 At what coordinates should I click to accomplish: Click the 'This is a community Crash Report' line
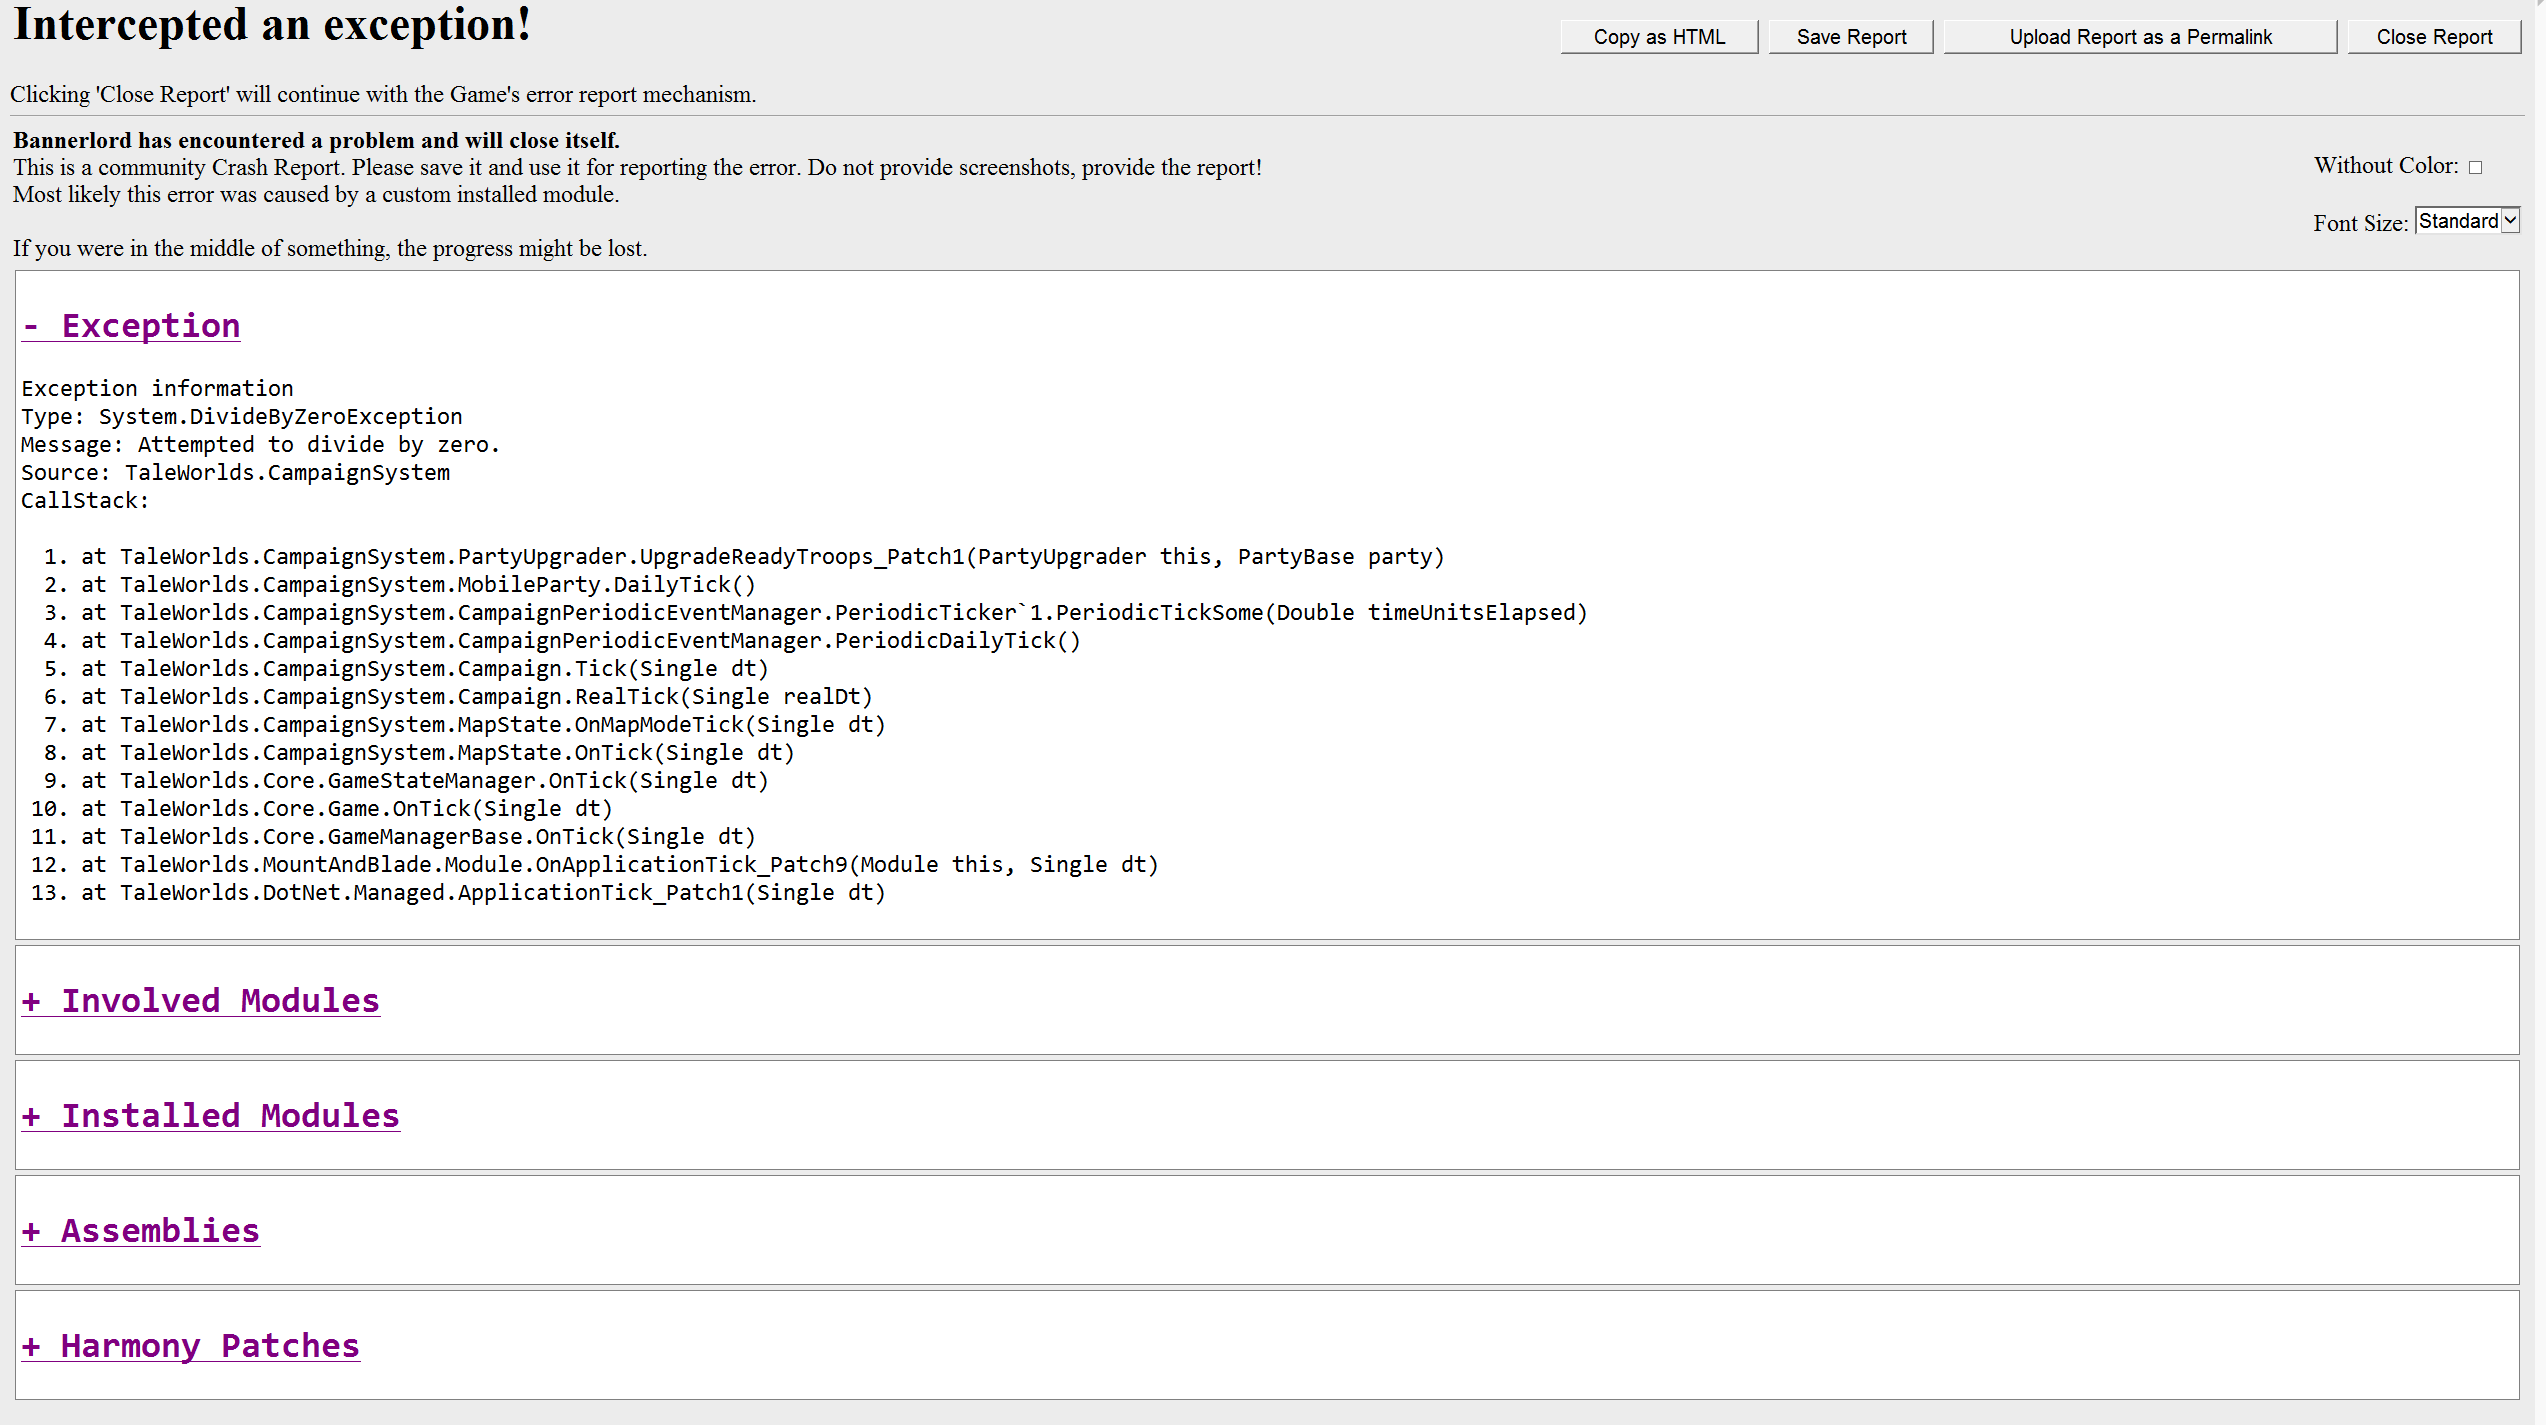pyautogui.click(x=638, y=167)
